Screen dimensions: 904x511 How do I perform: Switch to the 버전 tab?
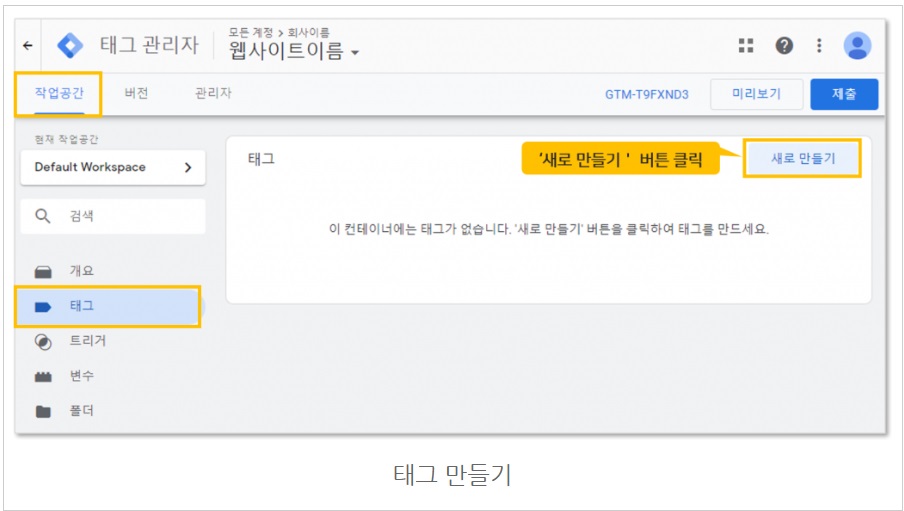click(137, 93)
